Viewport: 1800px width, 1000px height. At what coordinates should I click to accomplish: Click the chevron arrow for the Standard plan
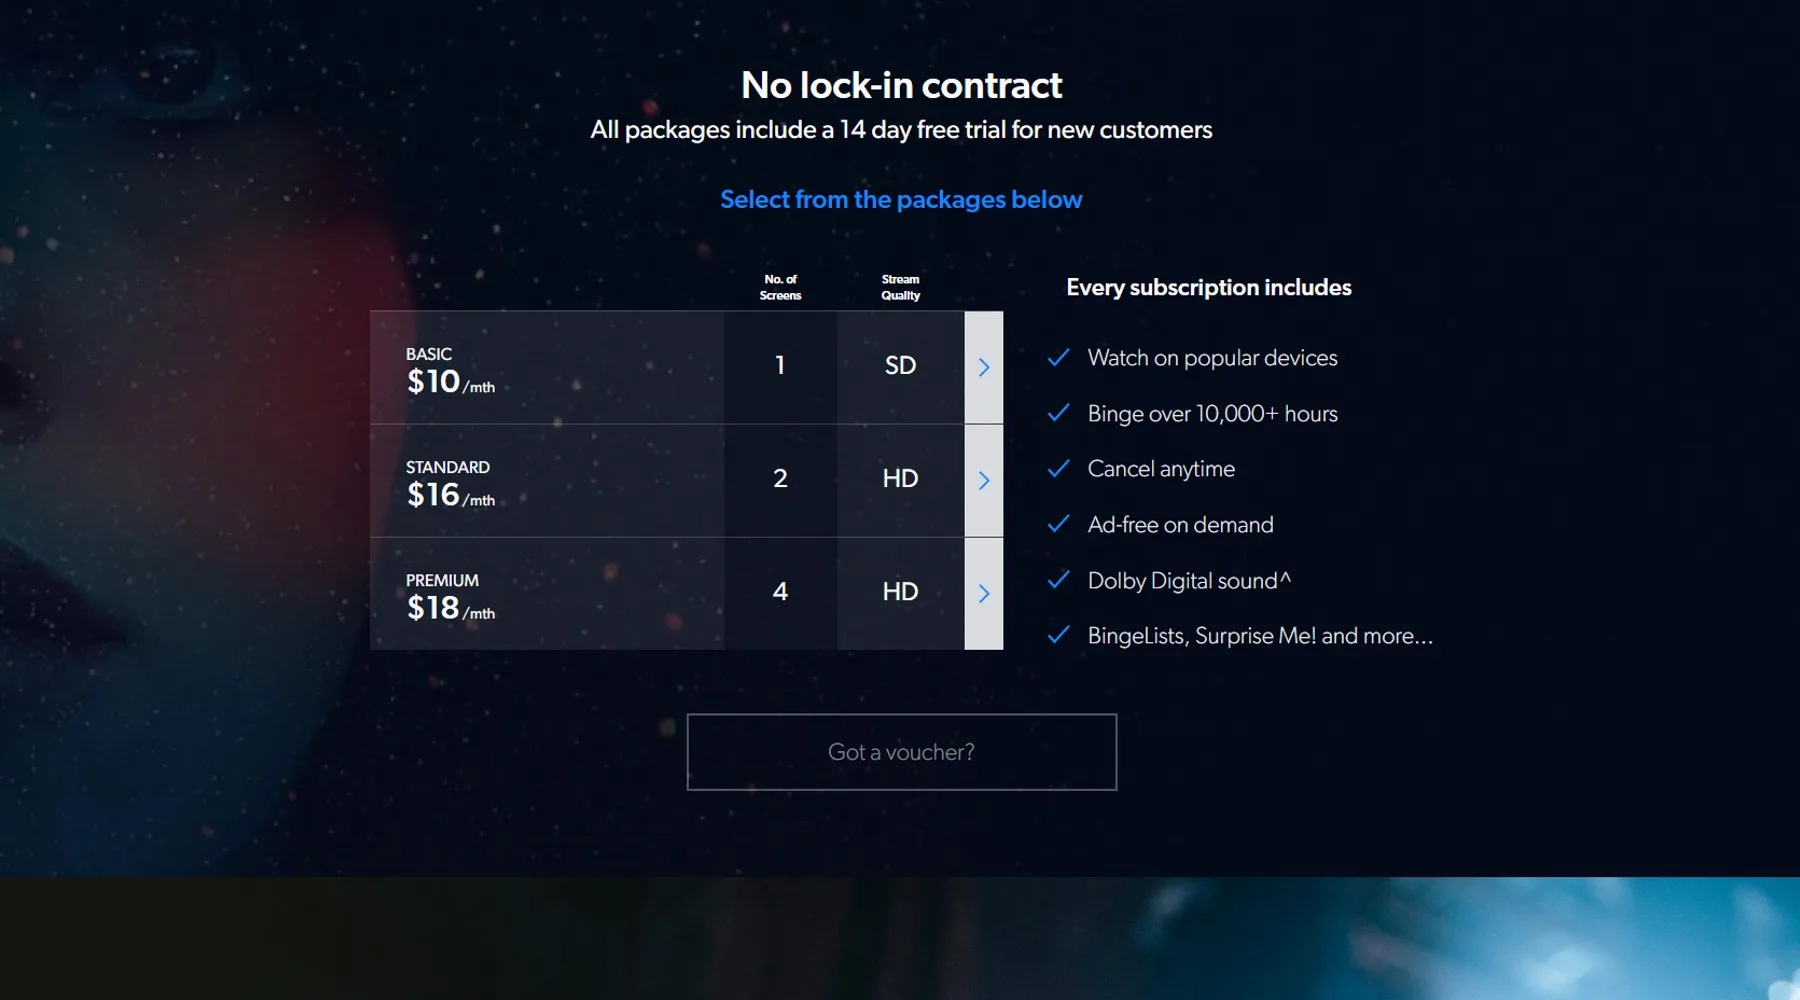[983, 480]
